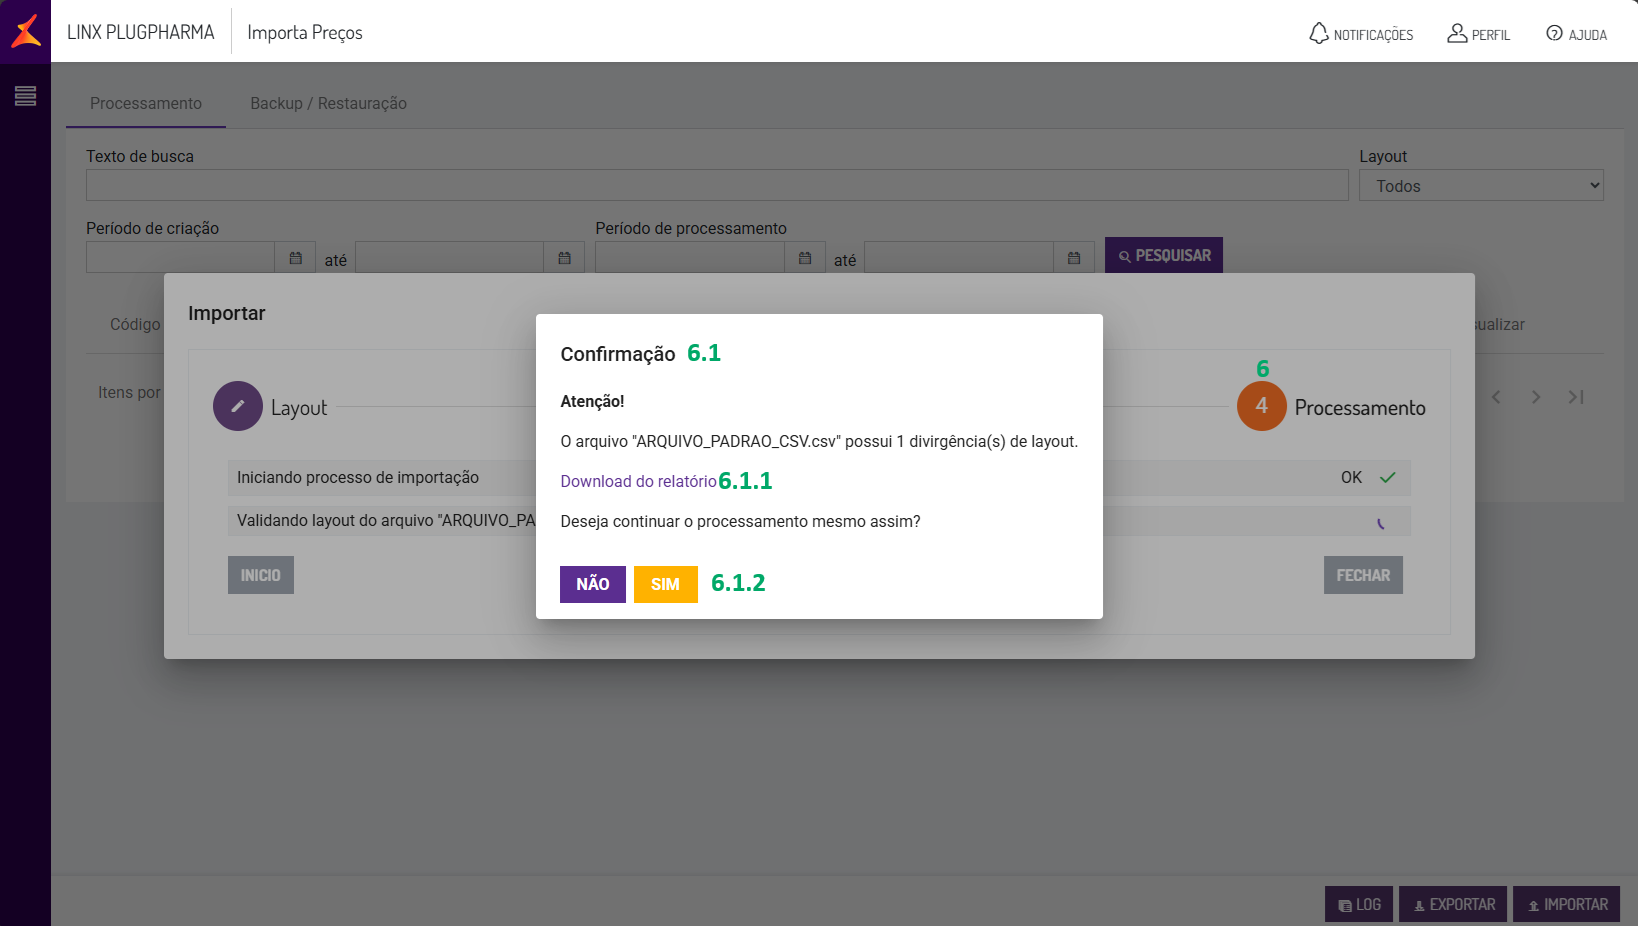1638x926 pixels.
Task: Switch to the Processamento tab
Action: 146,104
